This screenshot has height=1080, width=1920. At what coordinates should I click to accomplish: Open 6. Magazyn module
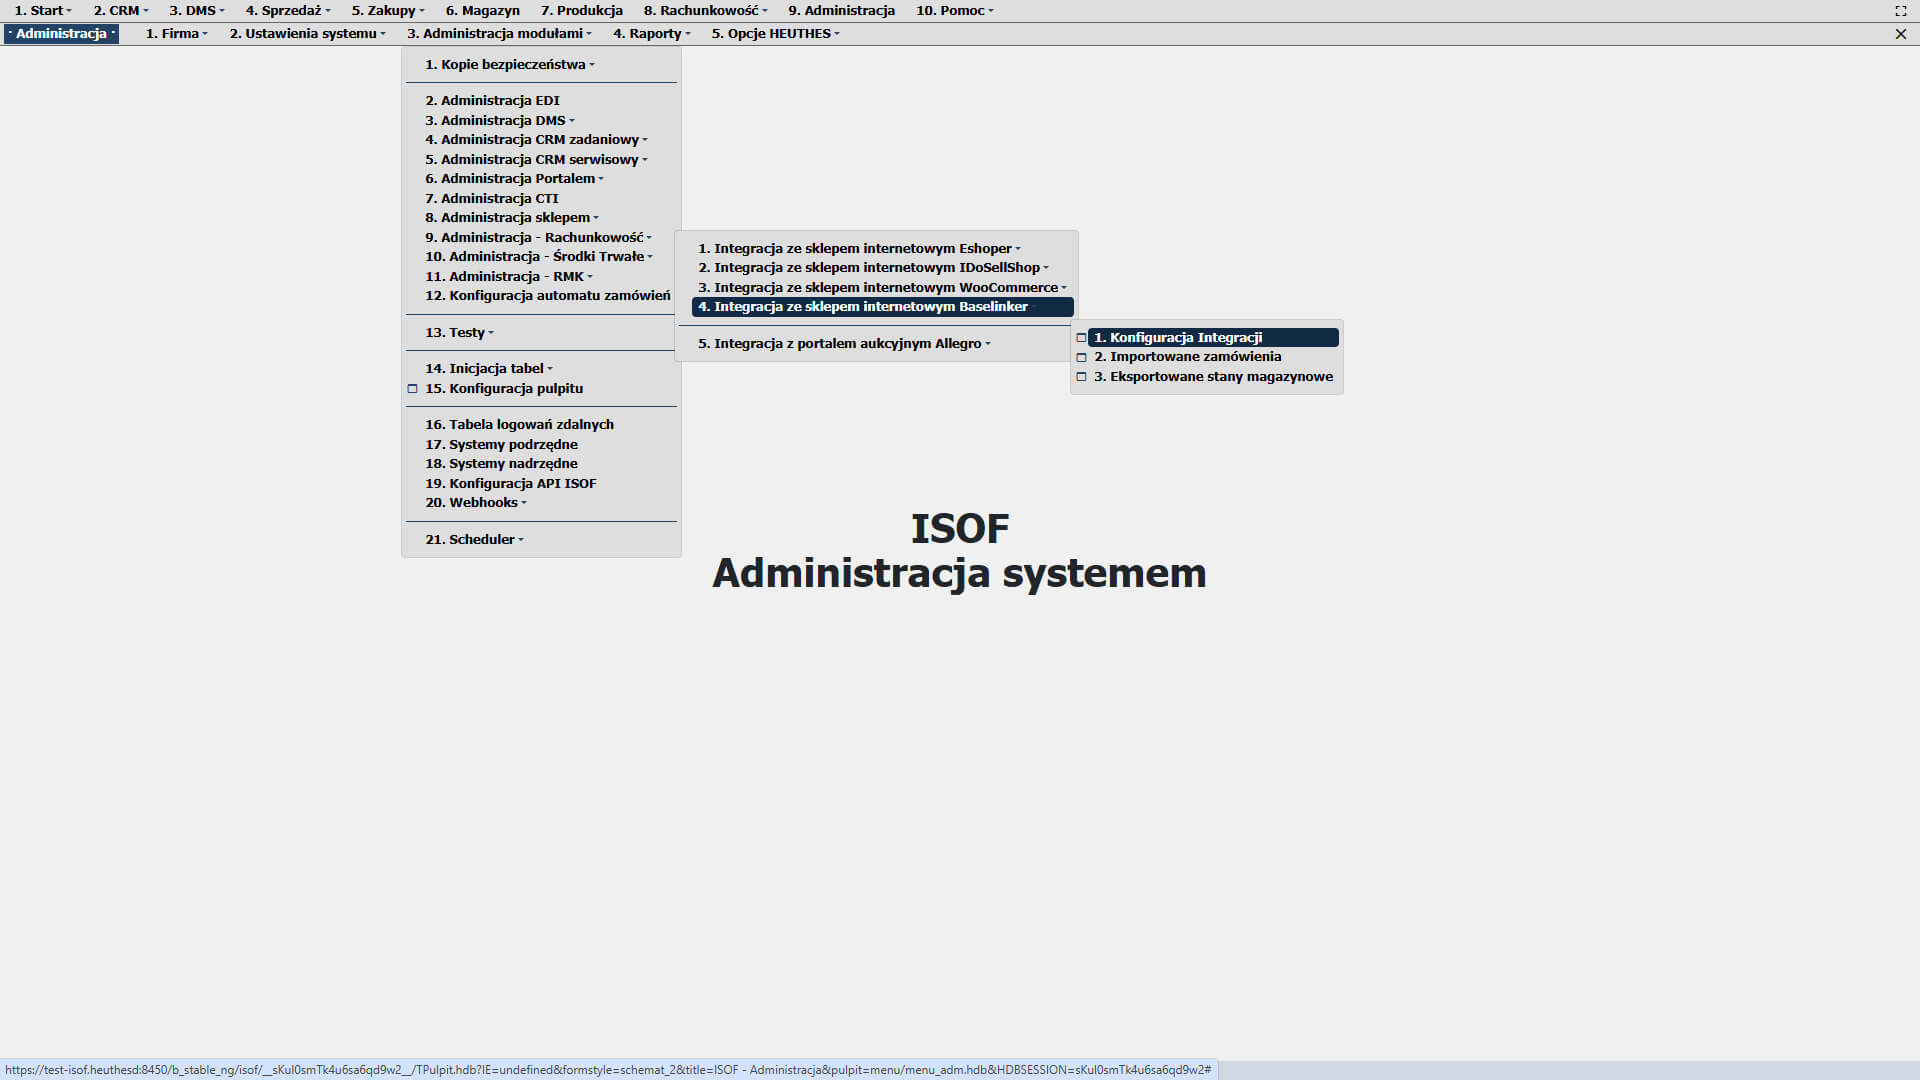point(483,11)
